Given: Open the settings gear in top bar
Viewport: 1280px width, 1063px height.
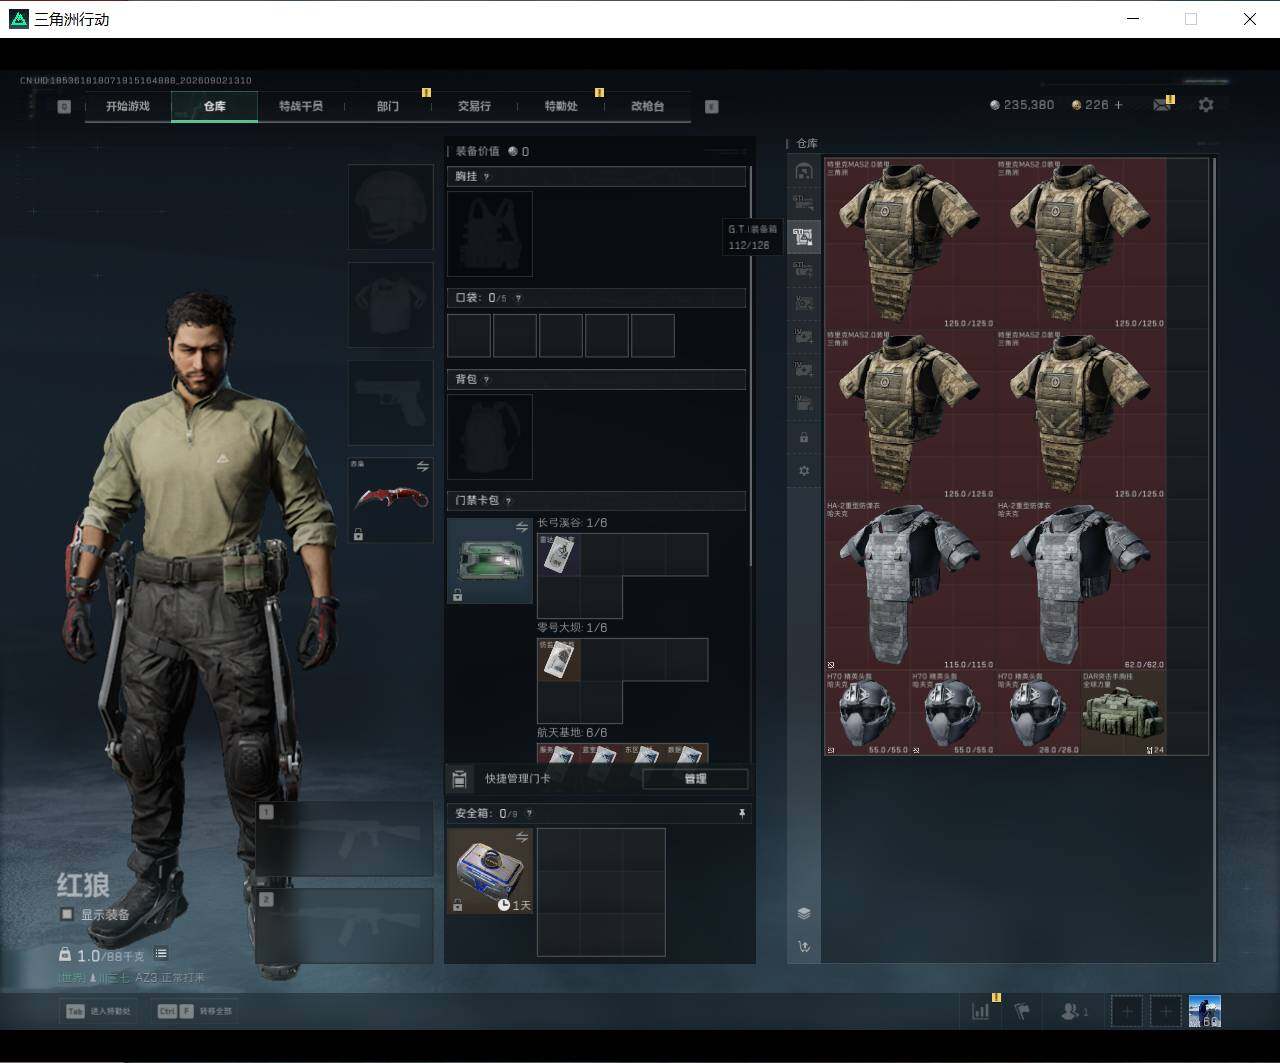Looking at the screenshot, I should point(1206,105).
